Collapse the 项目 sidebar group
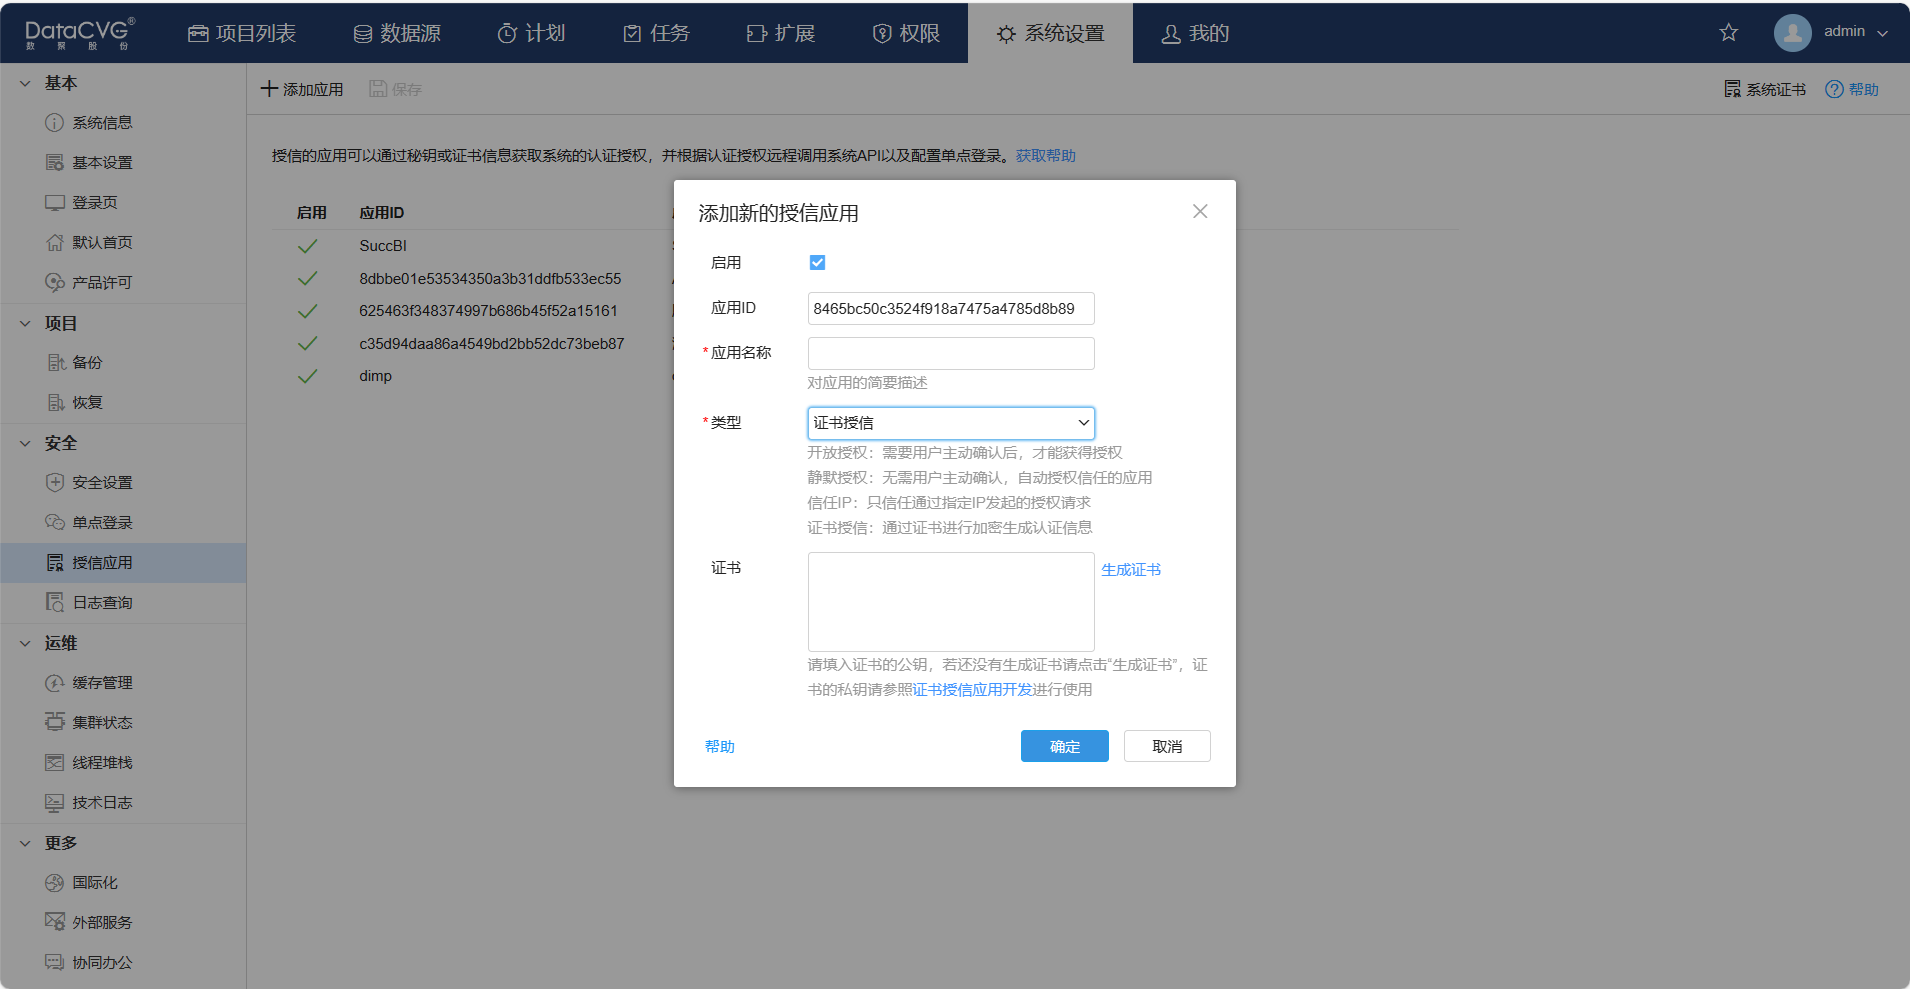The height and width of the screenshot is (989, 1910). point(25,323)
